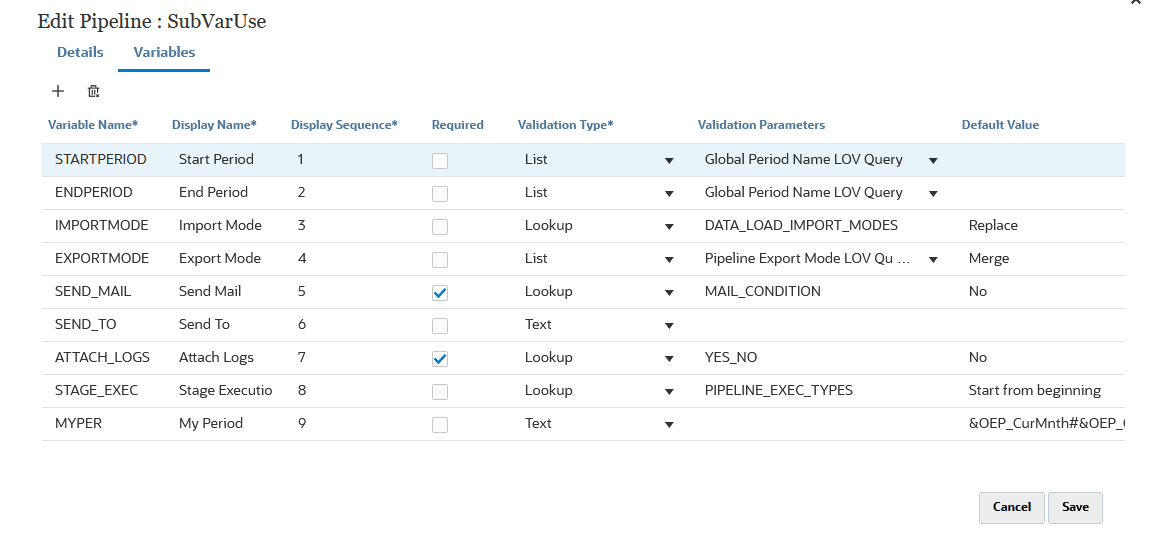Click the Display Sequence column header
The height and width of the screenshot is (539, 1150).
click(344, 125)
